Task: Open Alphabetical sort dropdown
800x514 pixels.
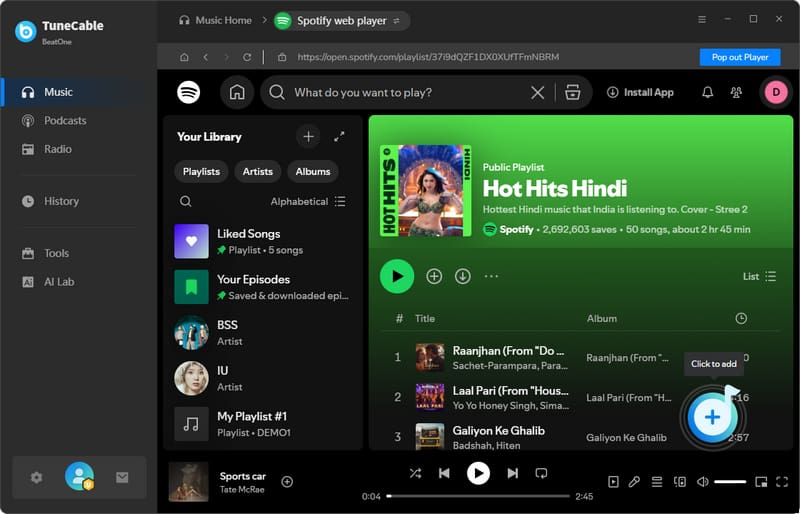Action: pos(308,202)
